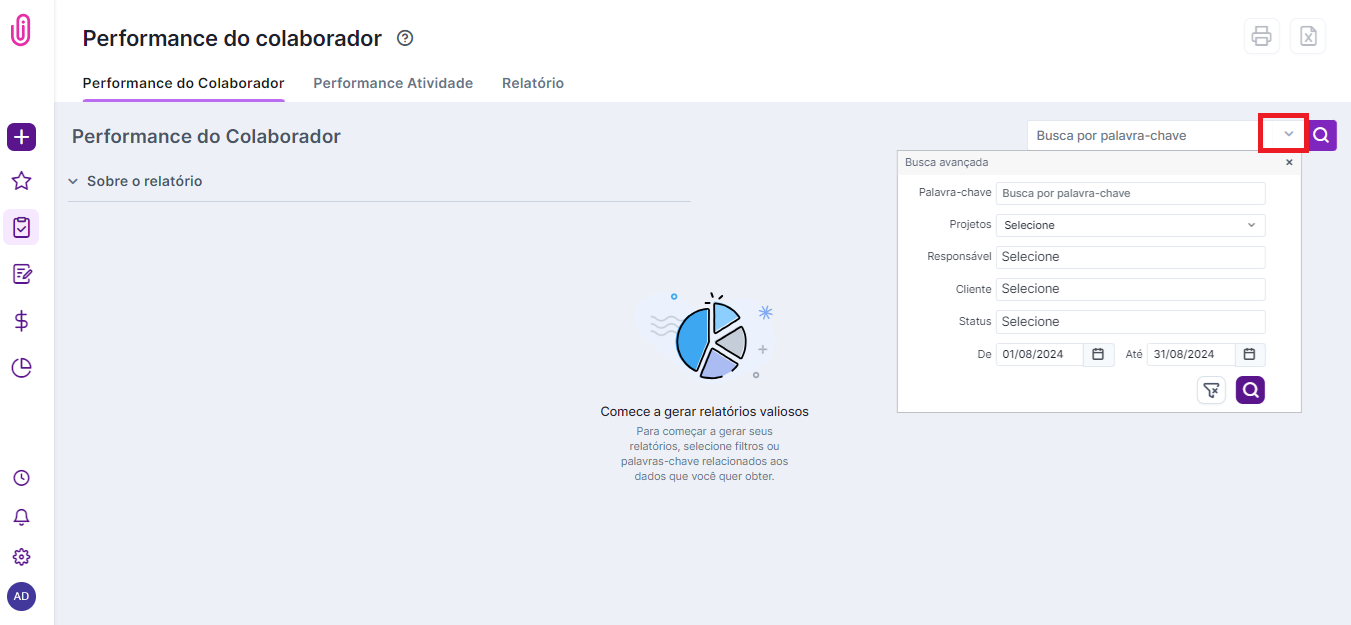Open the pie chart reports icon in sidebar

coord(21,368)
